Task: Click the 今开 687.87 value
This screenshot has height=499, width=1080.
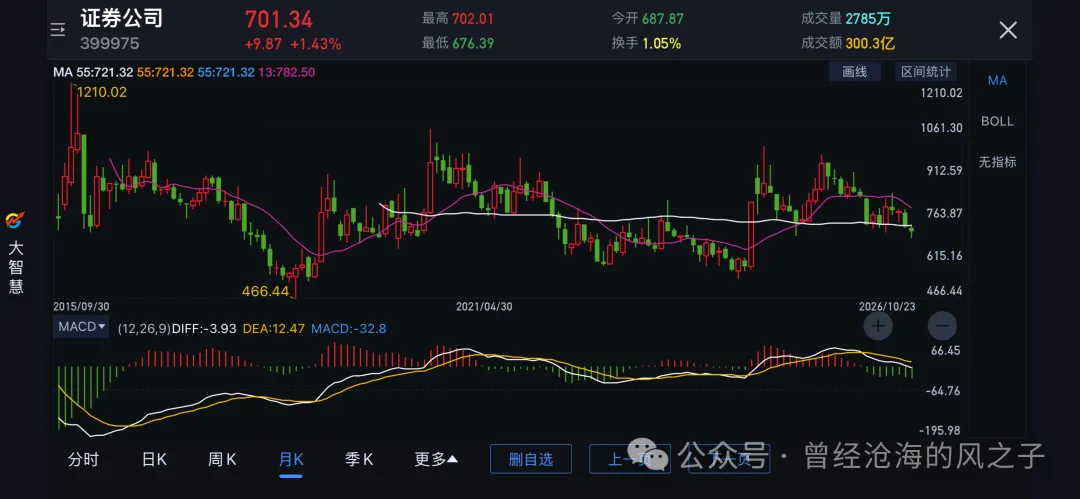Action: (x=663, y=19)
